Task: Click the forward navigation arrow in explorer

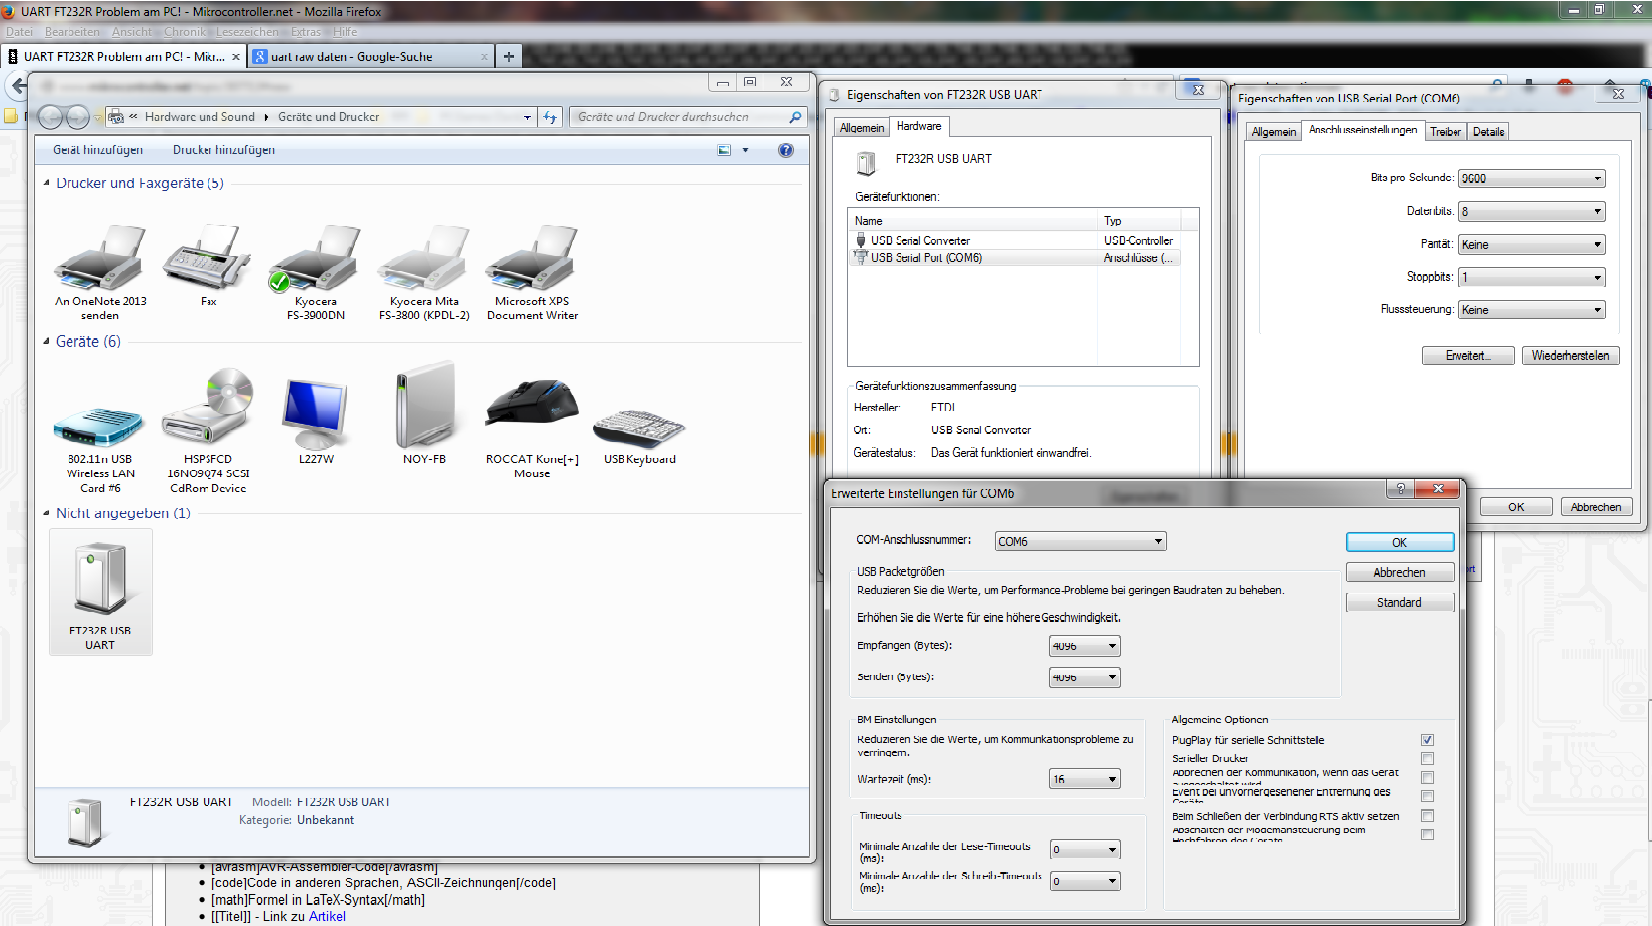Action: point(77,117)
